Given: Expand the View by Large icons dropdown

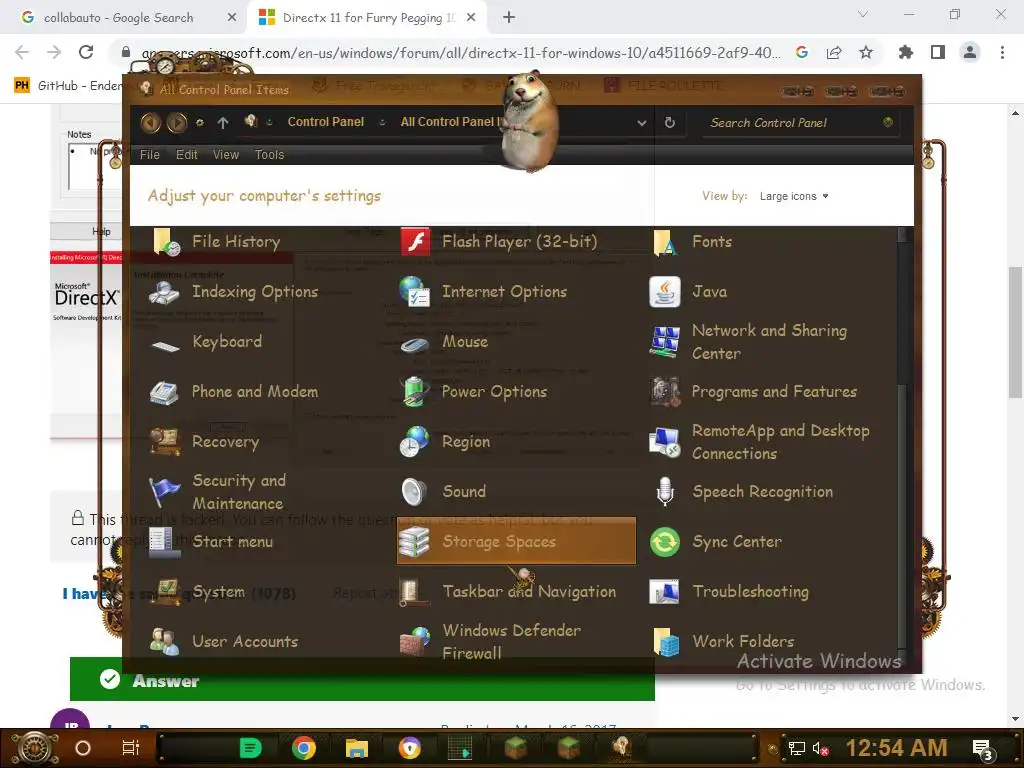Looking at the screenshot, I should 794,196.
